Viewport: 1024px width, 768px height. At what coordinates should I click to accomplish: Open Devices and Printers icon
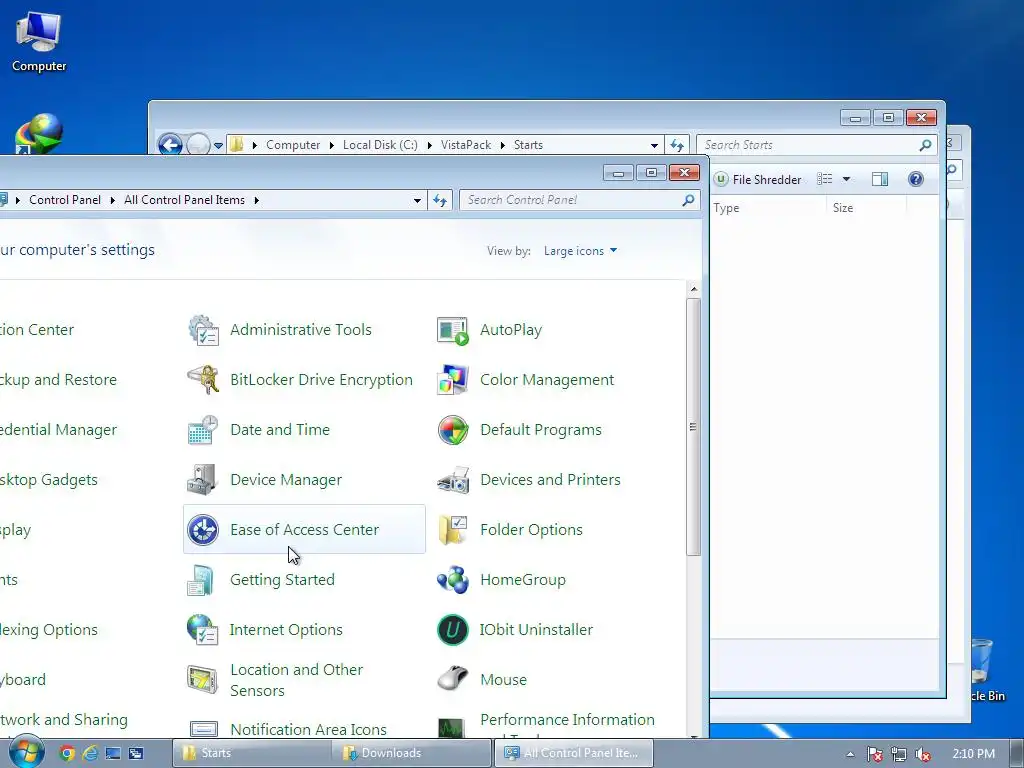point(453,479)
